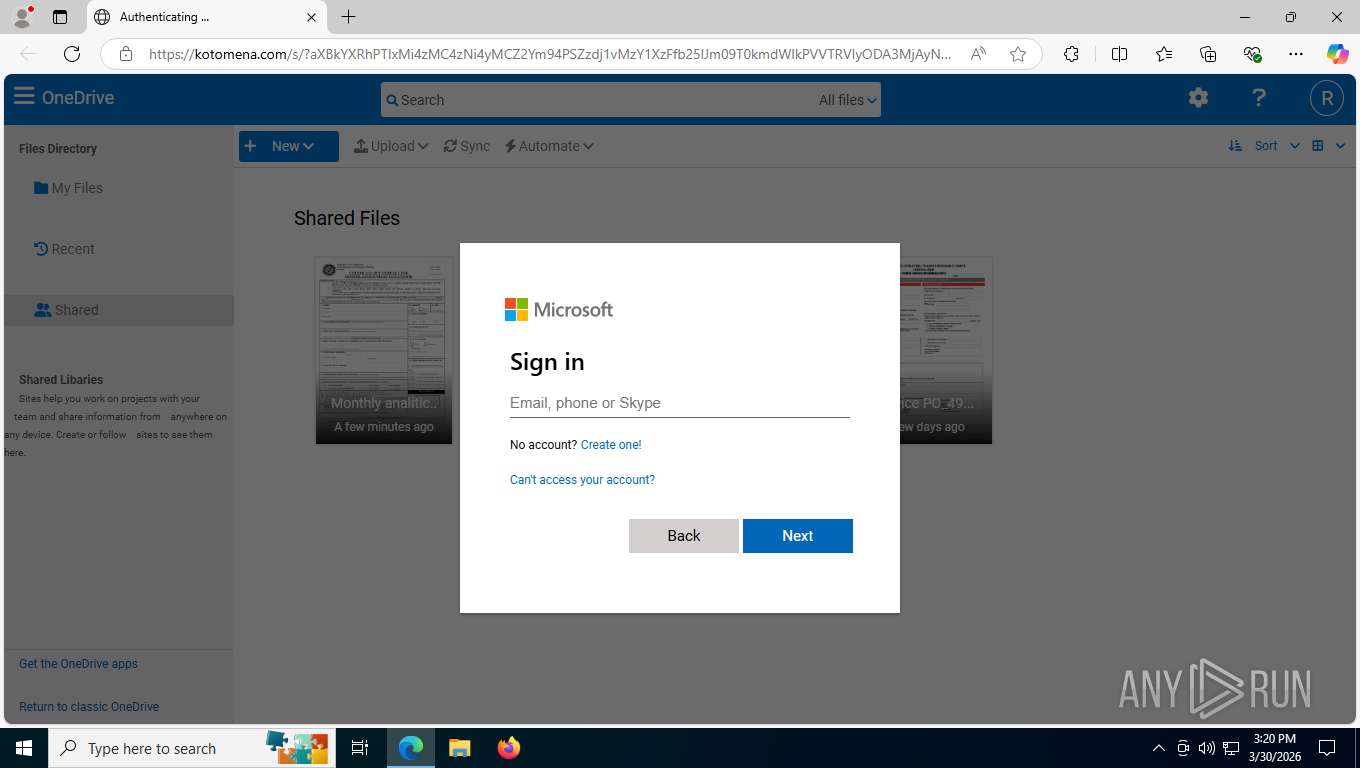Open the notification center icon
Image resolution: width=1360 pixels, height=768 pixels.
pyautogui.click(x=1327, y=748)
